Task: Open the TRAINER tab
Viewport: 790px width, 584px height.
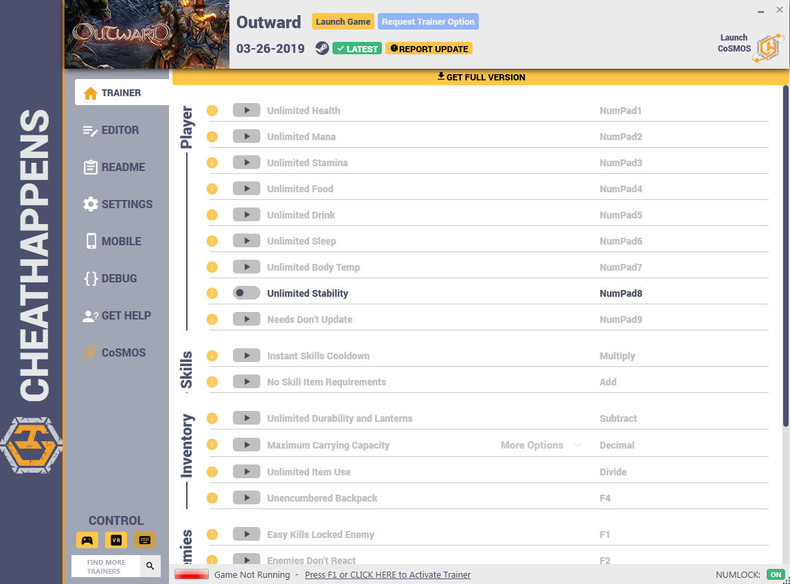Action: click(121, 92)
